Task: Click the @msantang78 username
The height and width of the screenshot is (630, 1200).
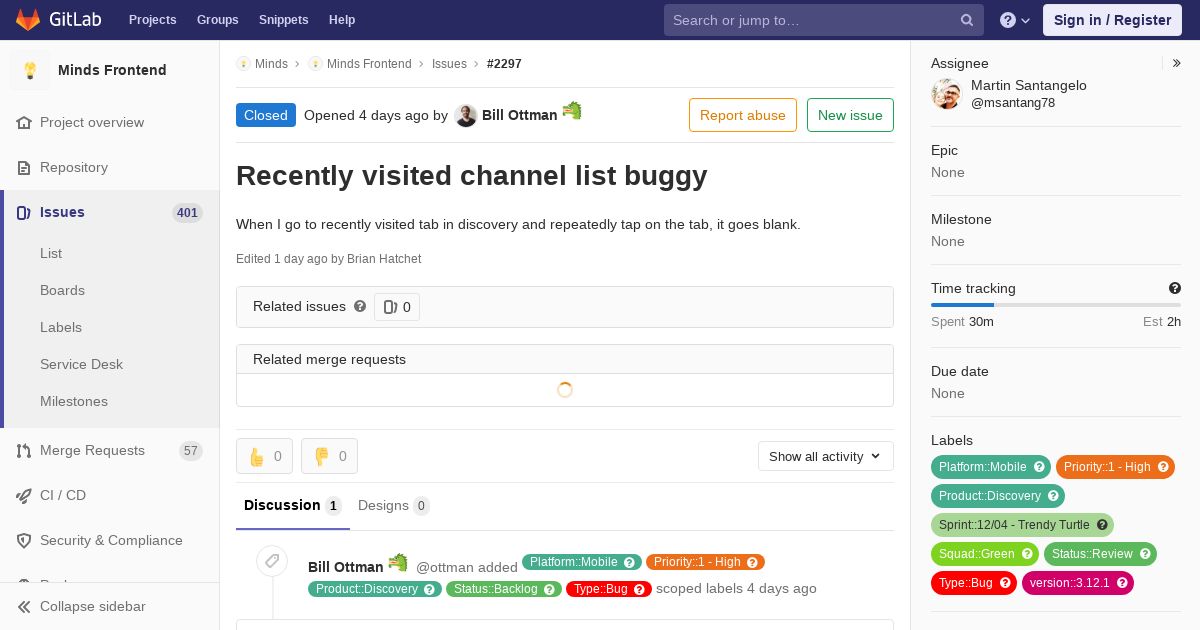Action: tap(1013, 103)
